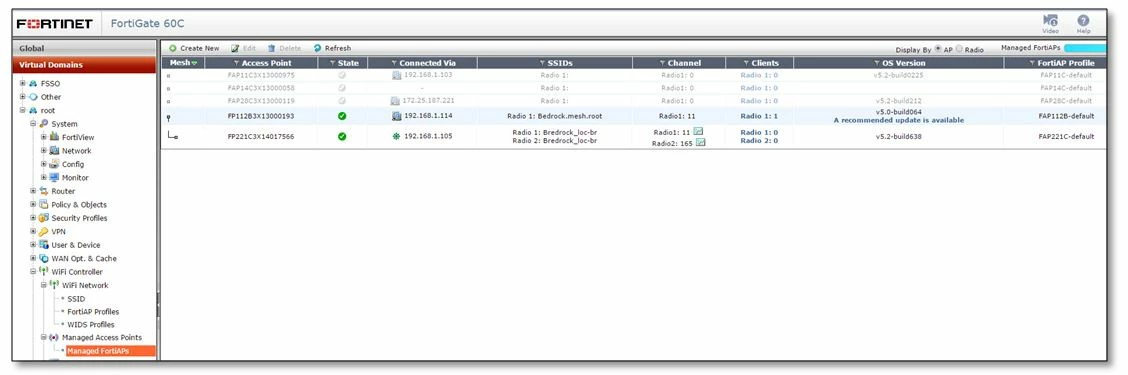Expand the FortiView tree node
Screen dimensions: 1128x375
(44, 137)
